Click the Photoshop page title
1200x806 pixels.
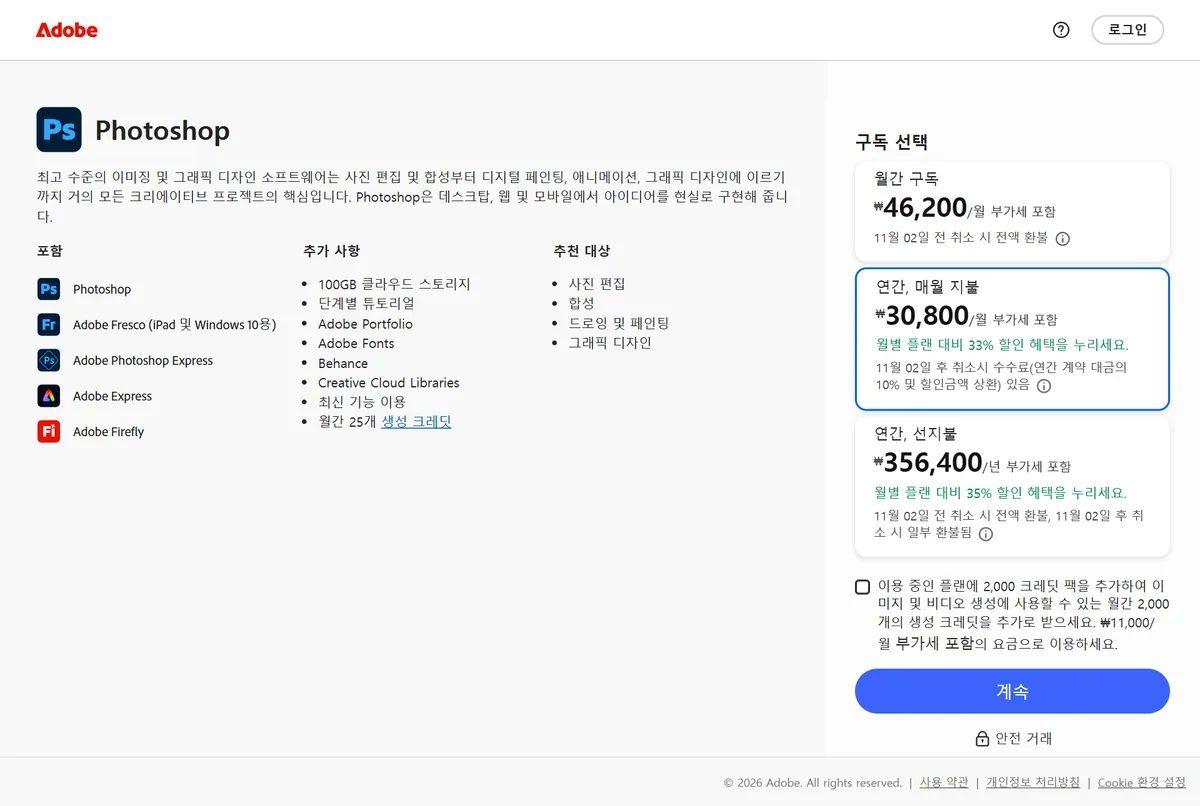coord(162,131)
